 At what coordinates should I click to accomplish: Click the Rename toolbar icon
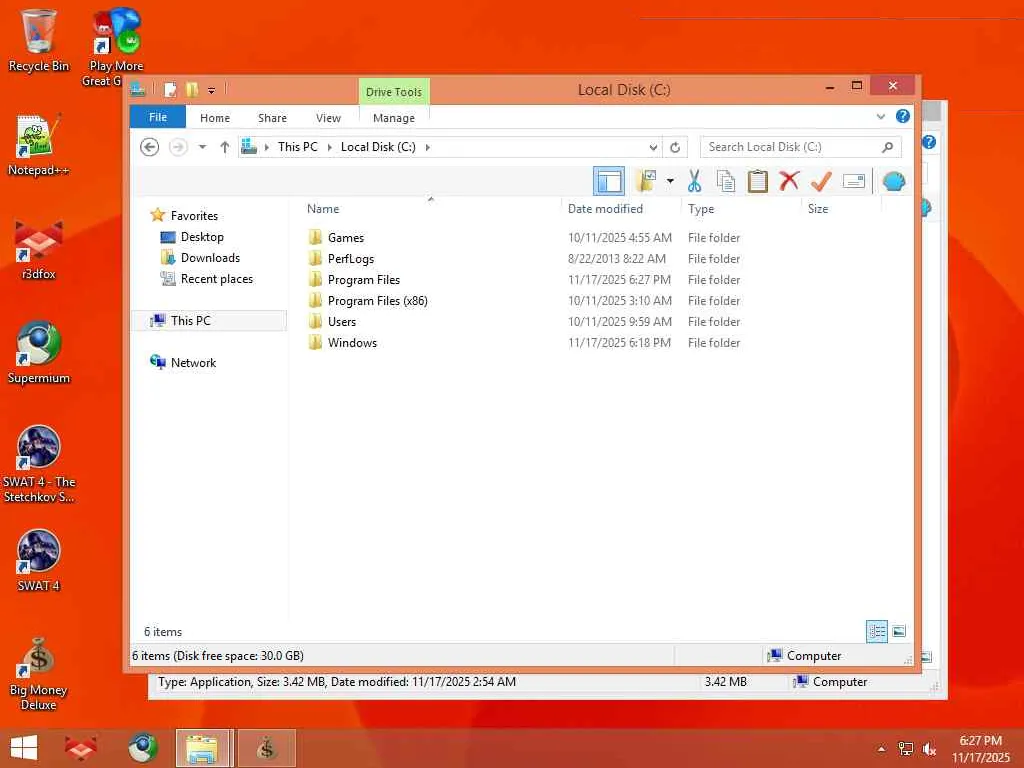854,181
